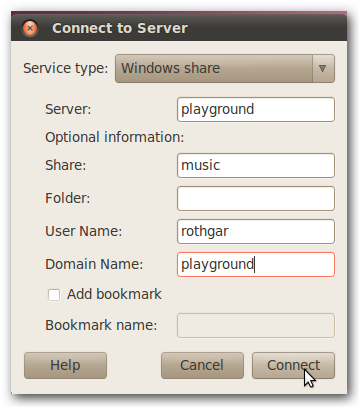
Task: Enable the Add bookmark checkbox
Action: pyautogui.click(x=54, y=295)
